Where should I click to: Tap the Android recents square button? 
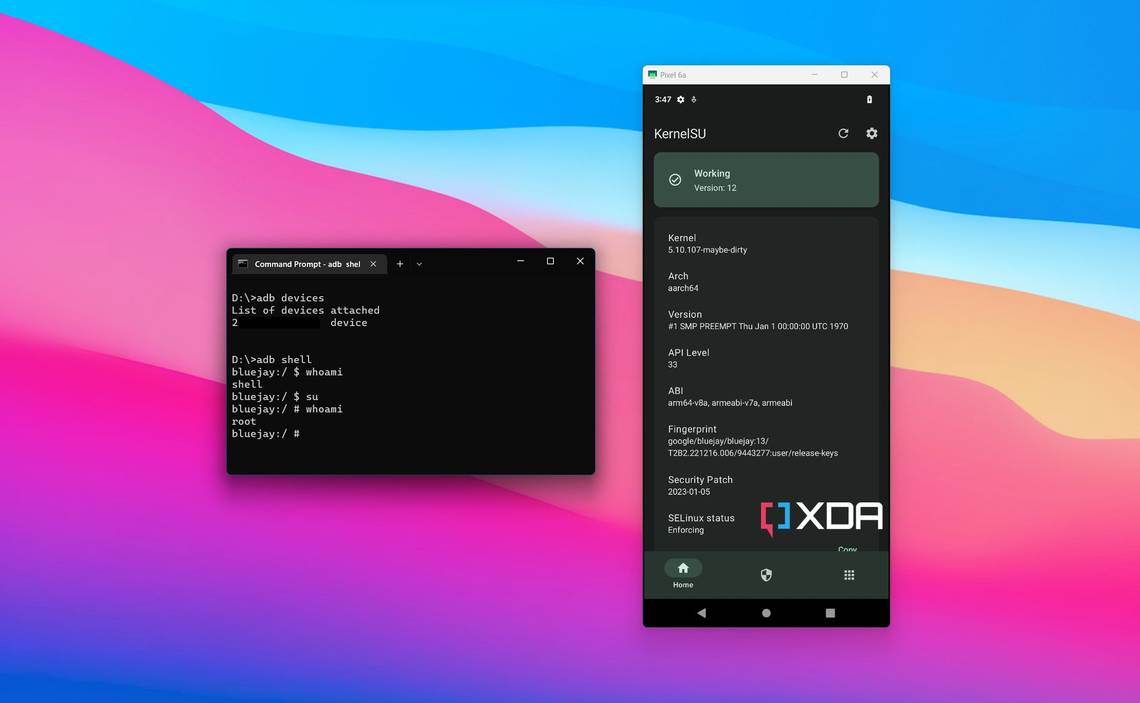coord(830,613)
